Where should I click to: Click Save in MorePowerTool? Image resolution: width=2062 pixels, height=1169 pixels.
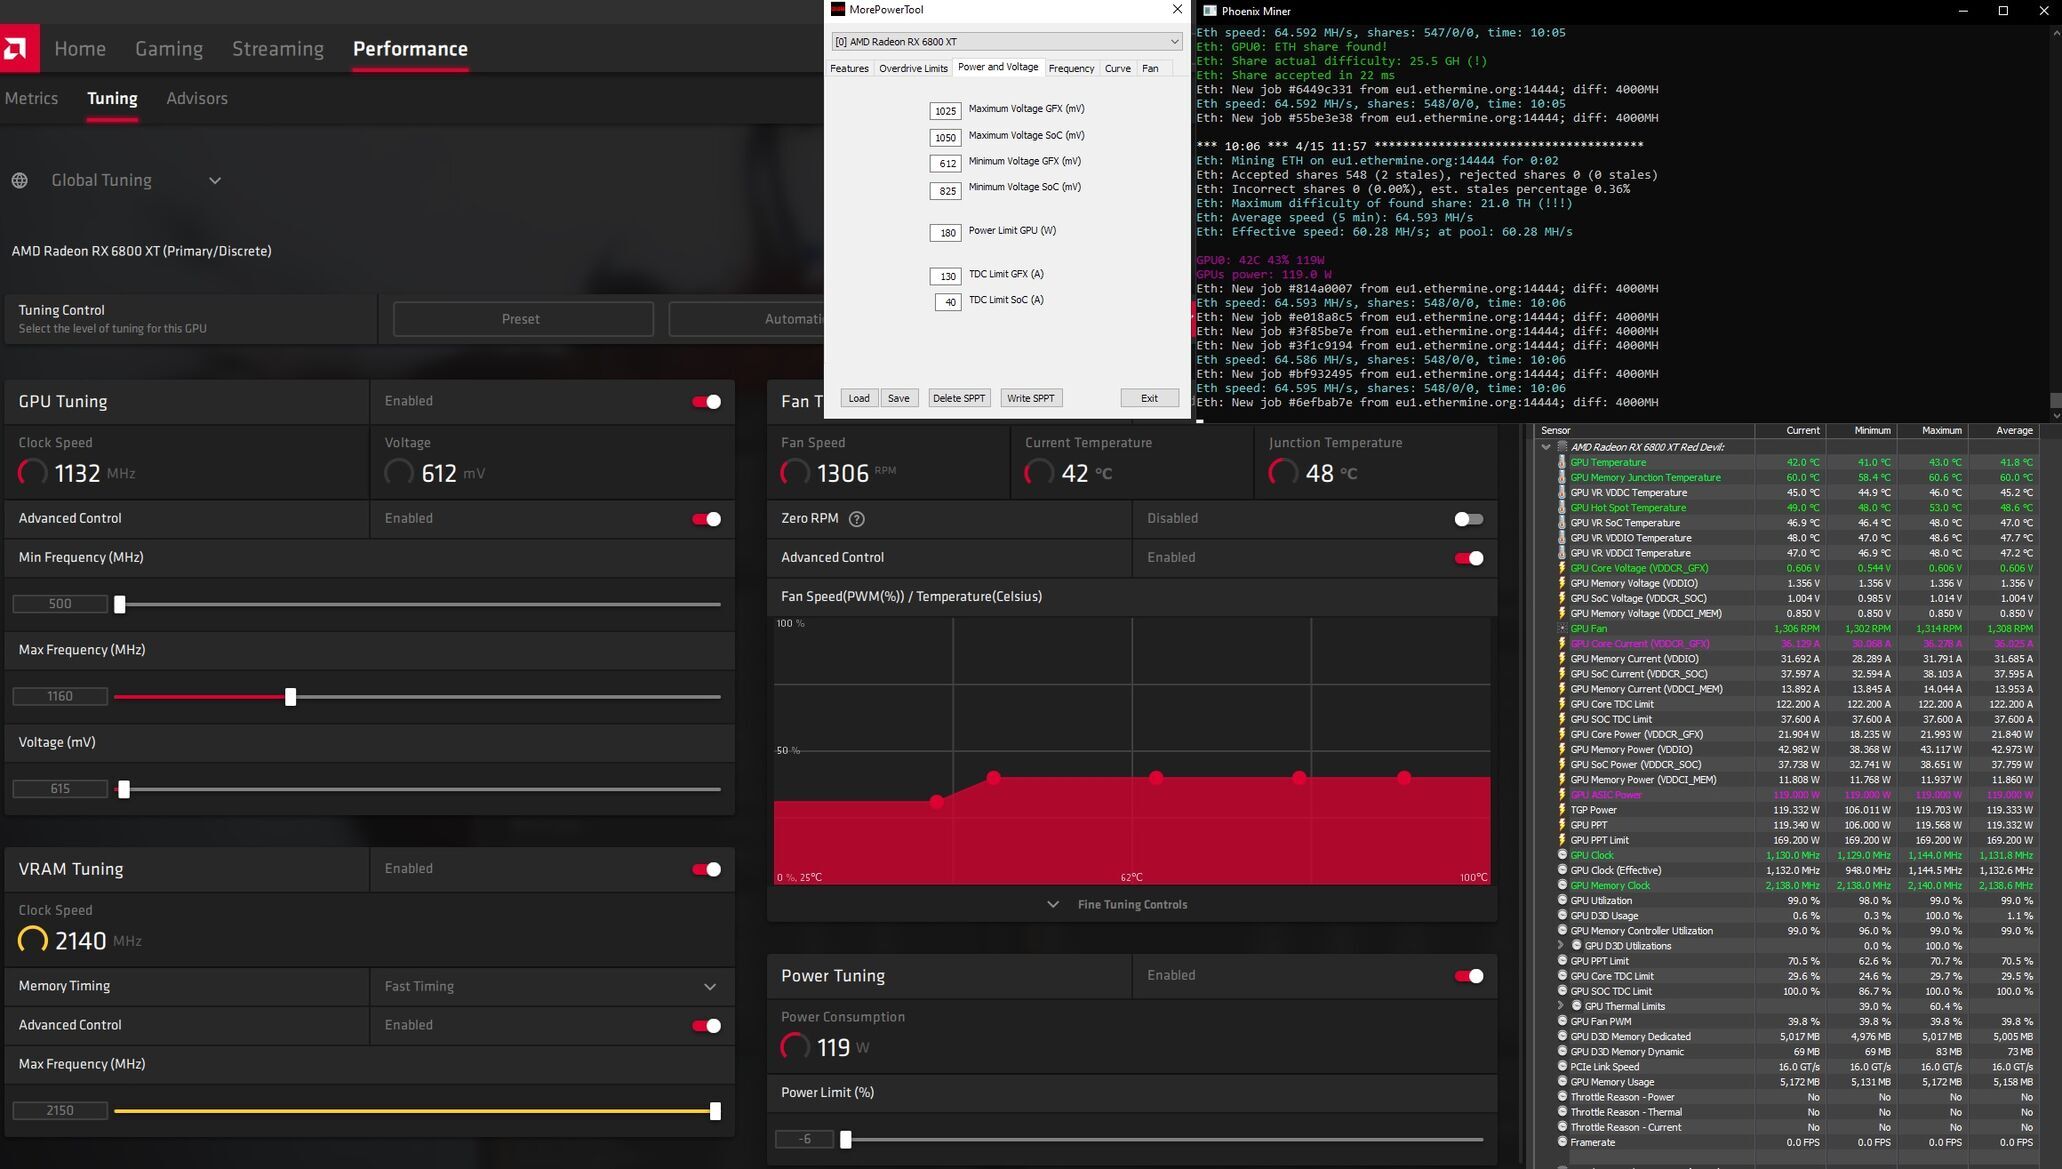click(898, 398)
